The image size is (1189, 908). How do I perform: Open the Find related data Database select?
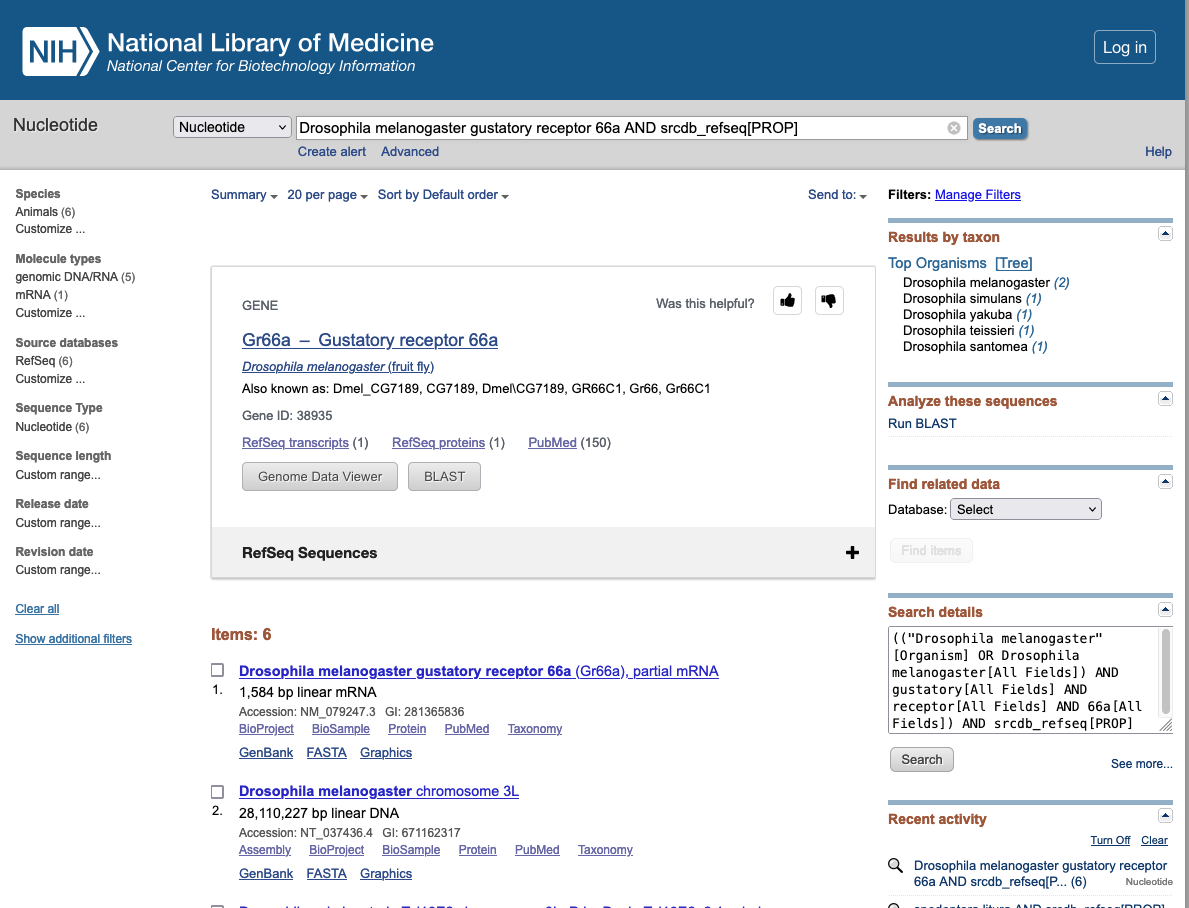tap(1025, 509)
